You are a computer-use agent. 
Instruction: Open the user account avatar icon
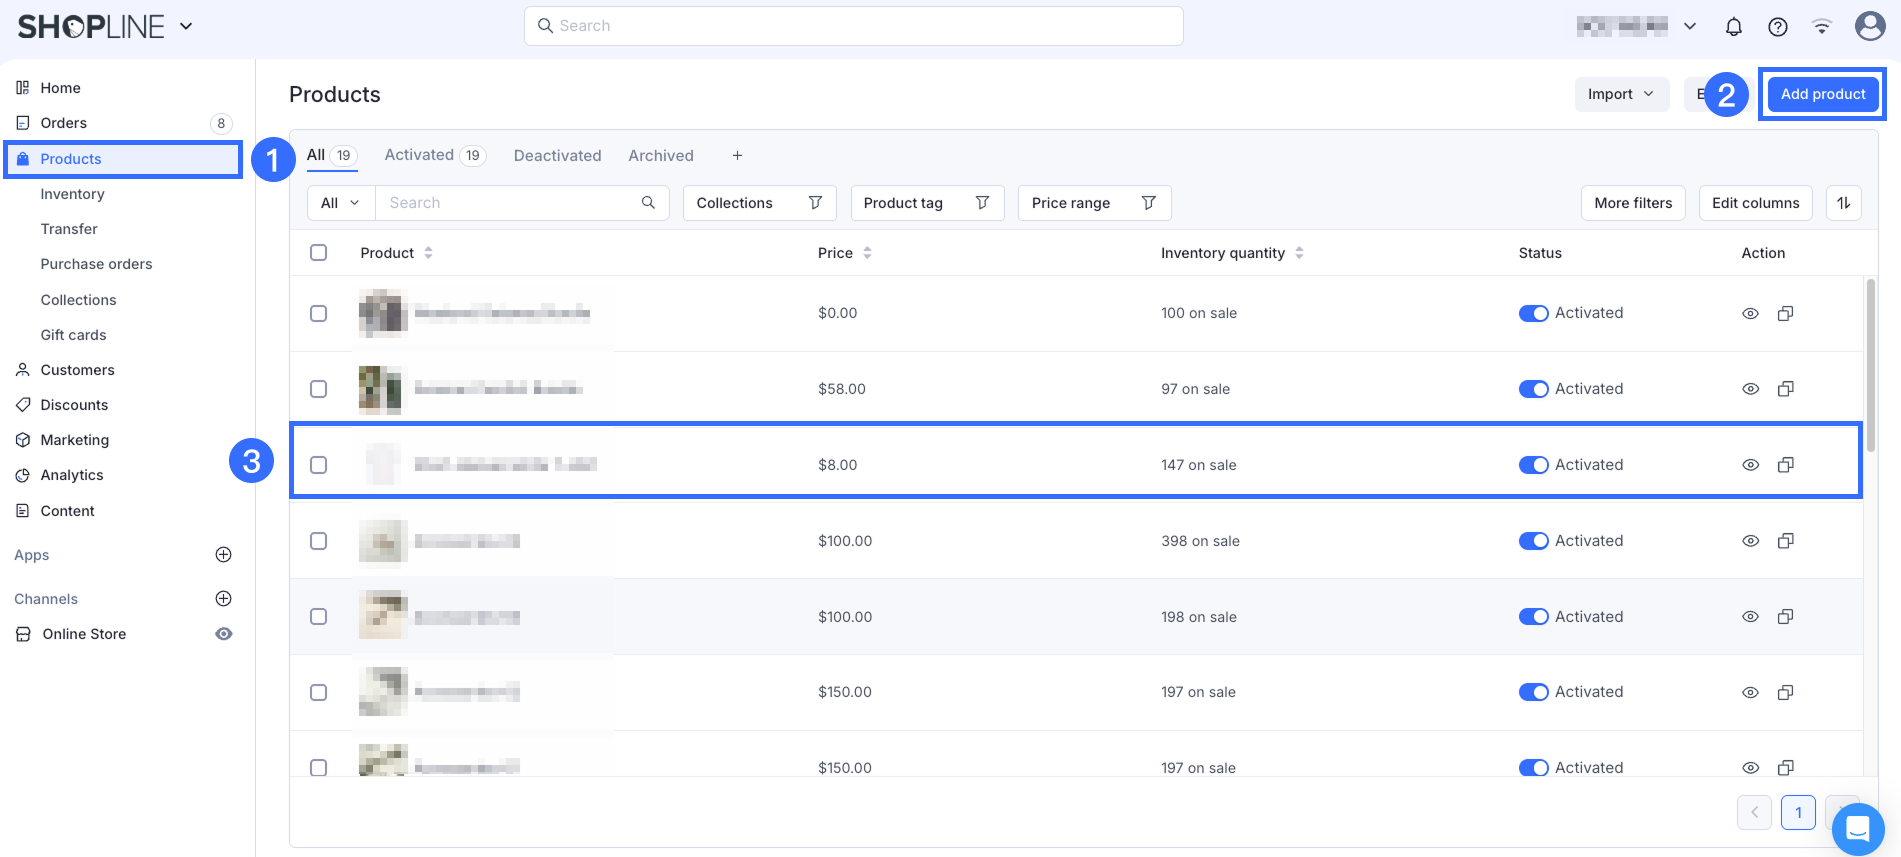[x=1869, y=26]
